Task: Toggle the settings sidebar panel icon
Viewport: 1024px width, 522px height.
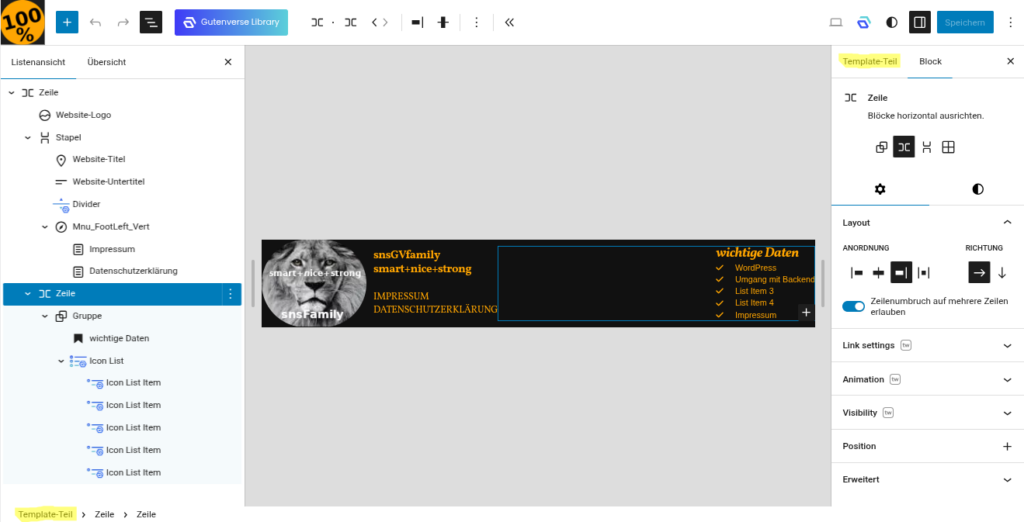Action: tap(920, 22)
